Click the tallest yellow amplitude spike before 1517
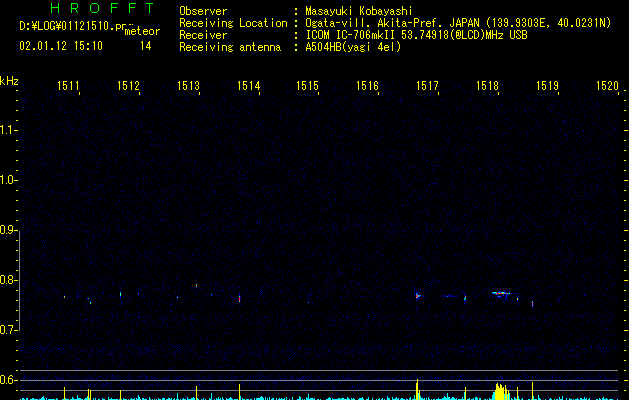Viewport: 629px width, 400px height. point(418,389)
